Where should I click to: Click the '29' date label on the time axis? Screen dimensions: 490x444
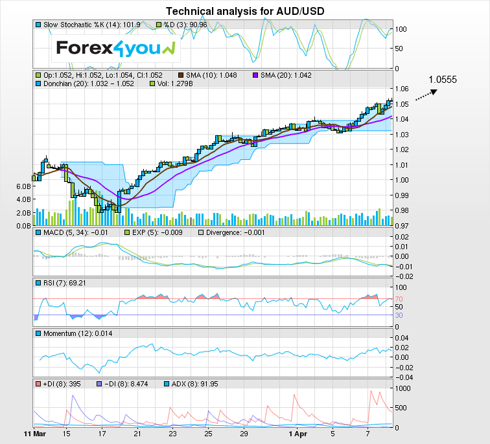point(244,434)
